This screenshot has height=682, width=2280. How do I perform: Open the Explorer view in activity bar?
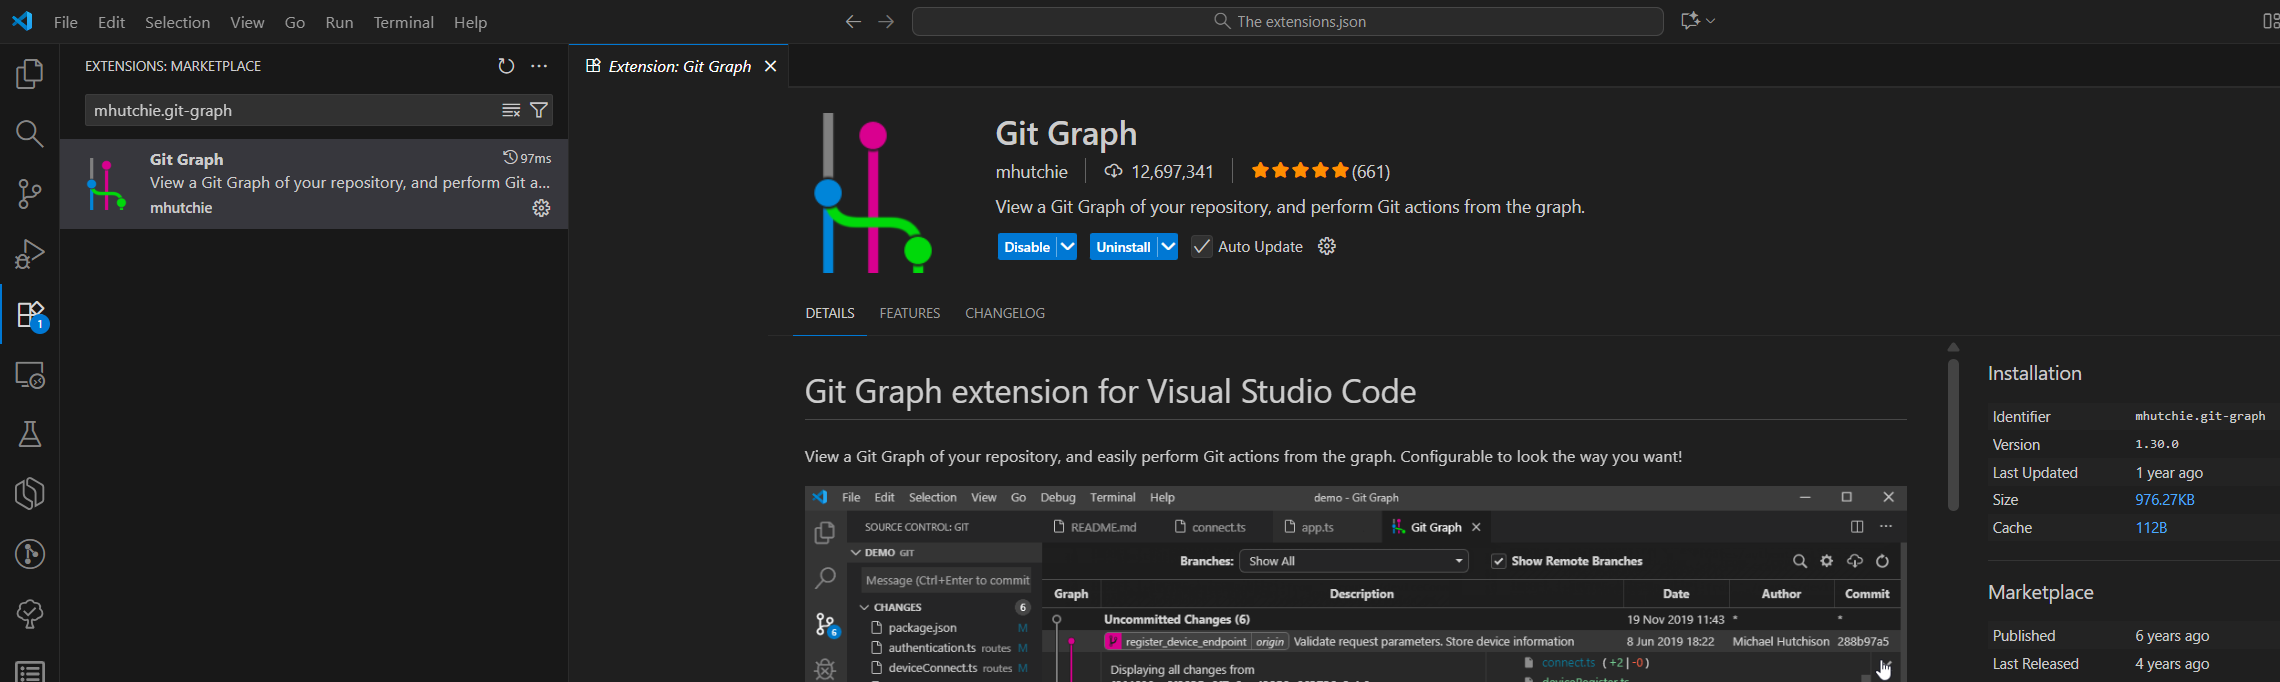(30, 74)
